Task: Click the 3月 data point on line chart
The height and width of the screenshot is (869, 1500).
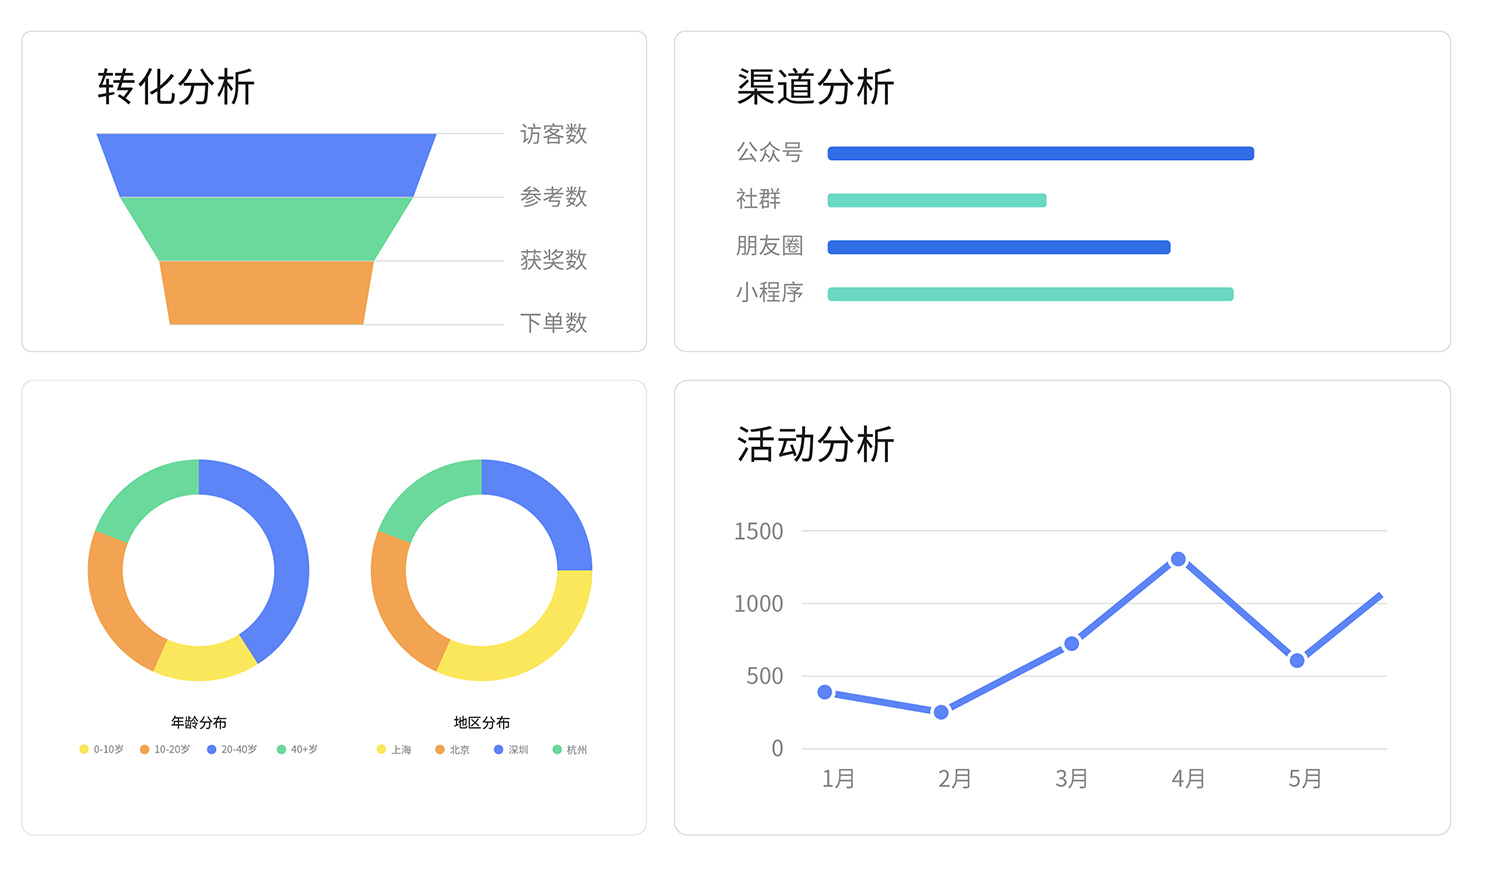Action: point(1072,644)
